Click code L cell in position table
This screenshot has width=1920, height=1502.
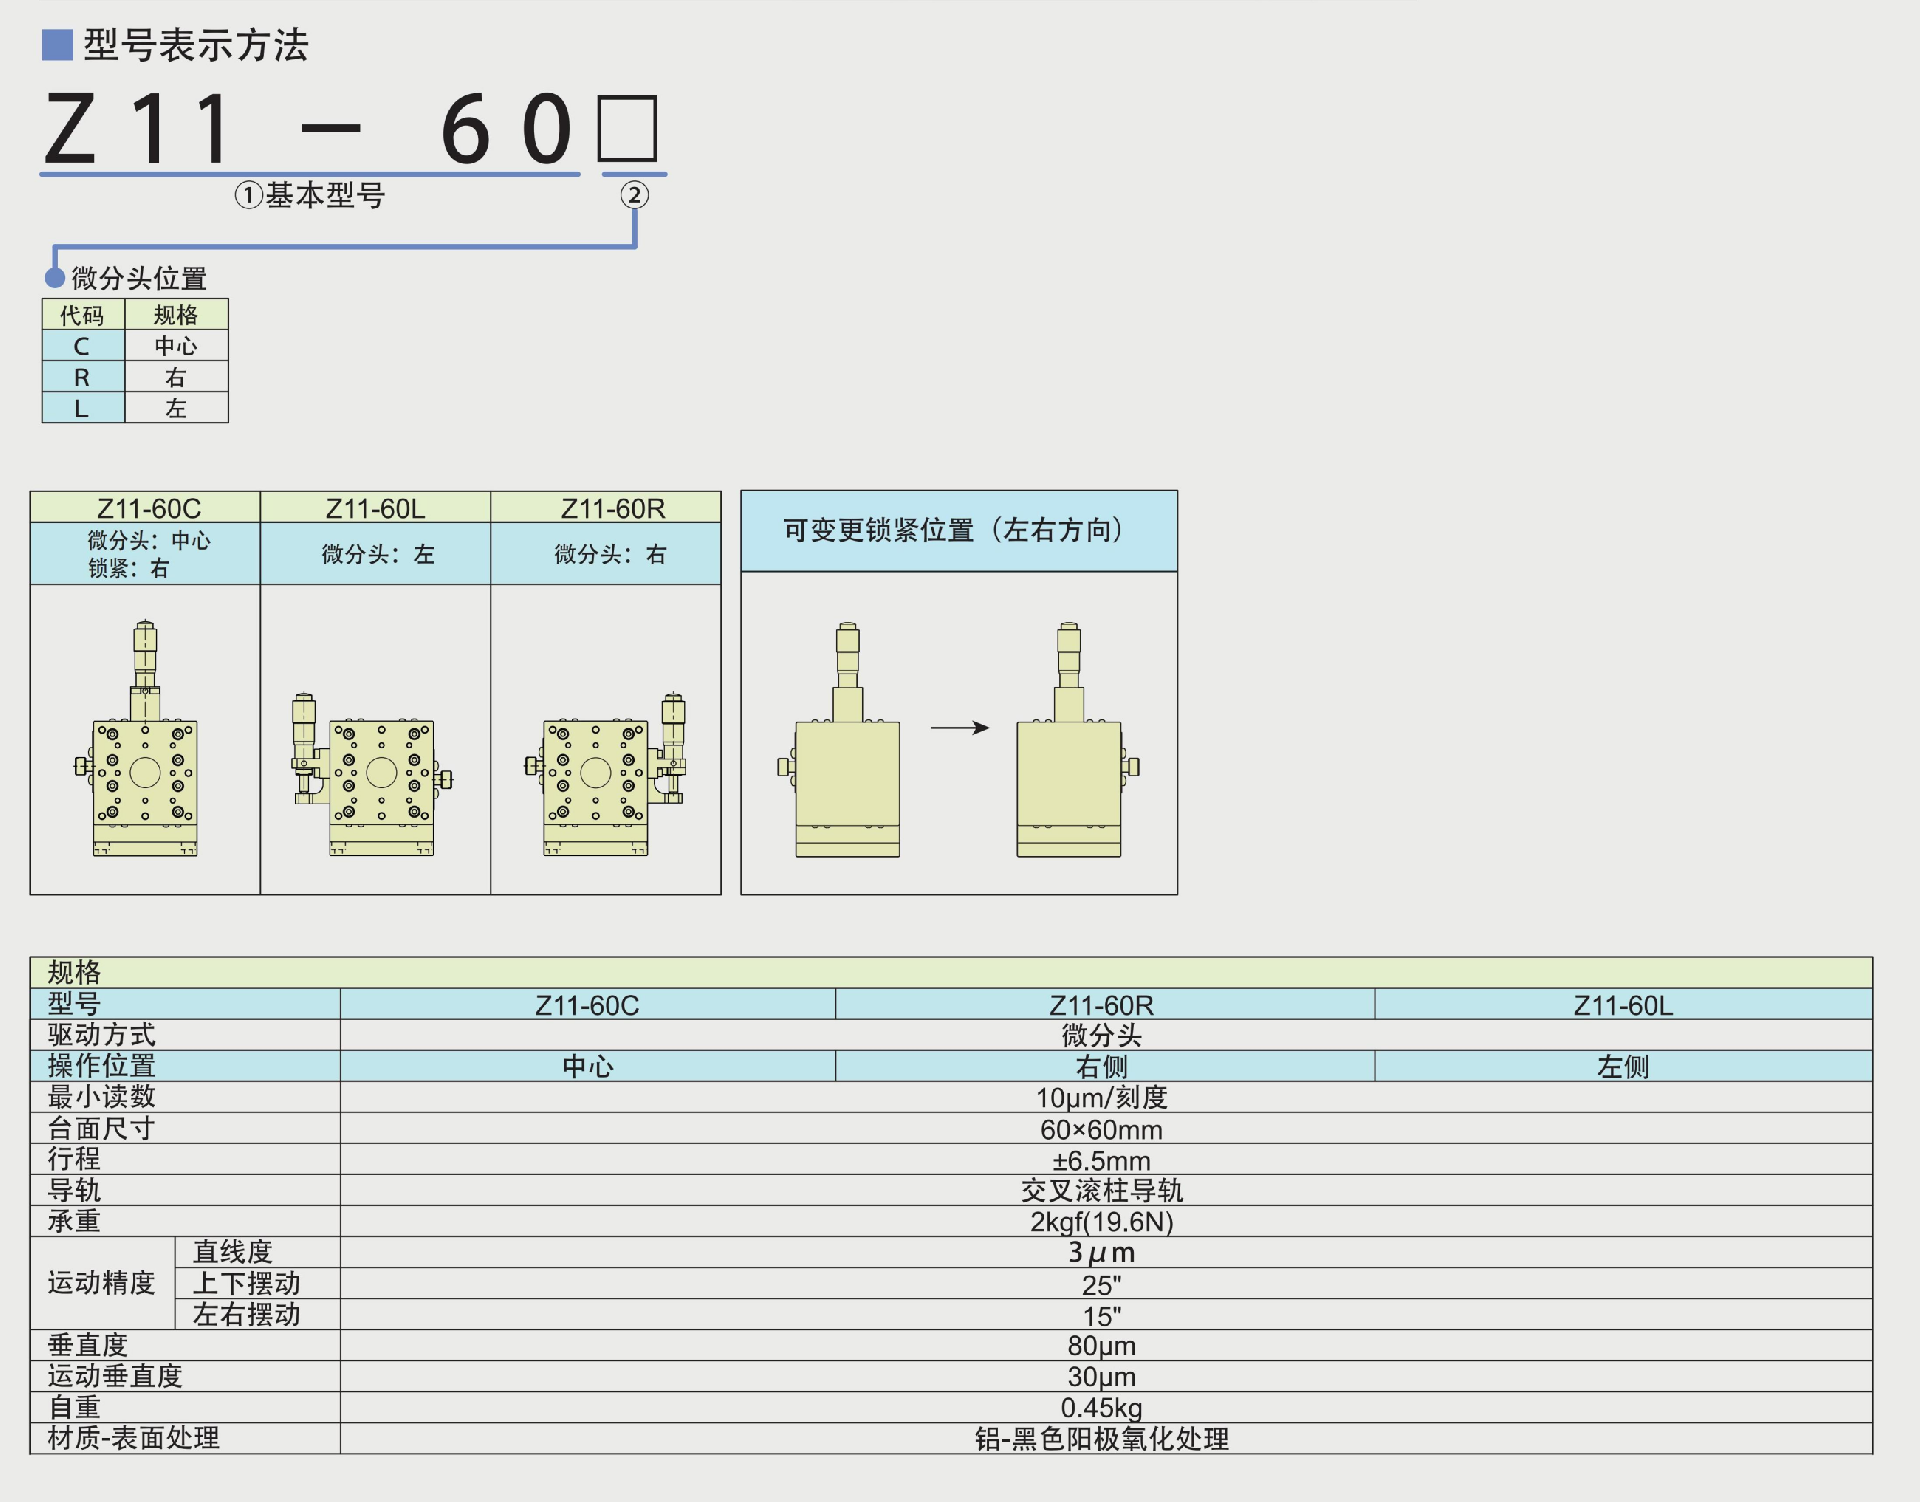pos(82,408)
